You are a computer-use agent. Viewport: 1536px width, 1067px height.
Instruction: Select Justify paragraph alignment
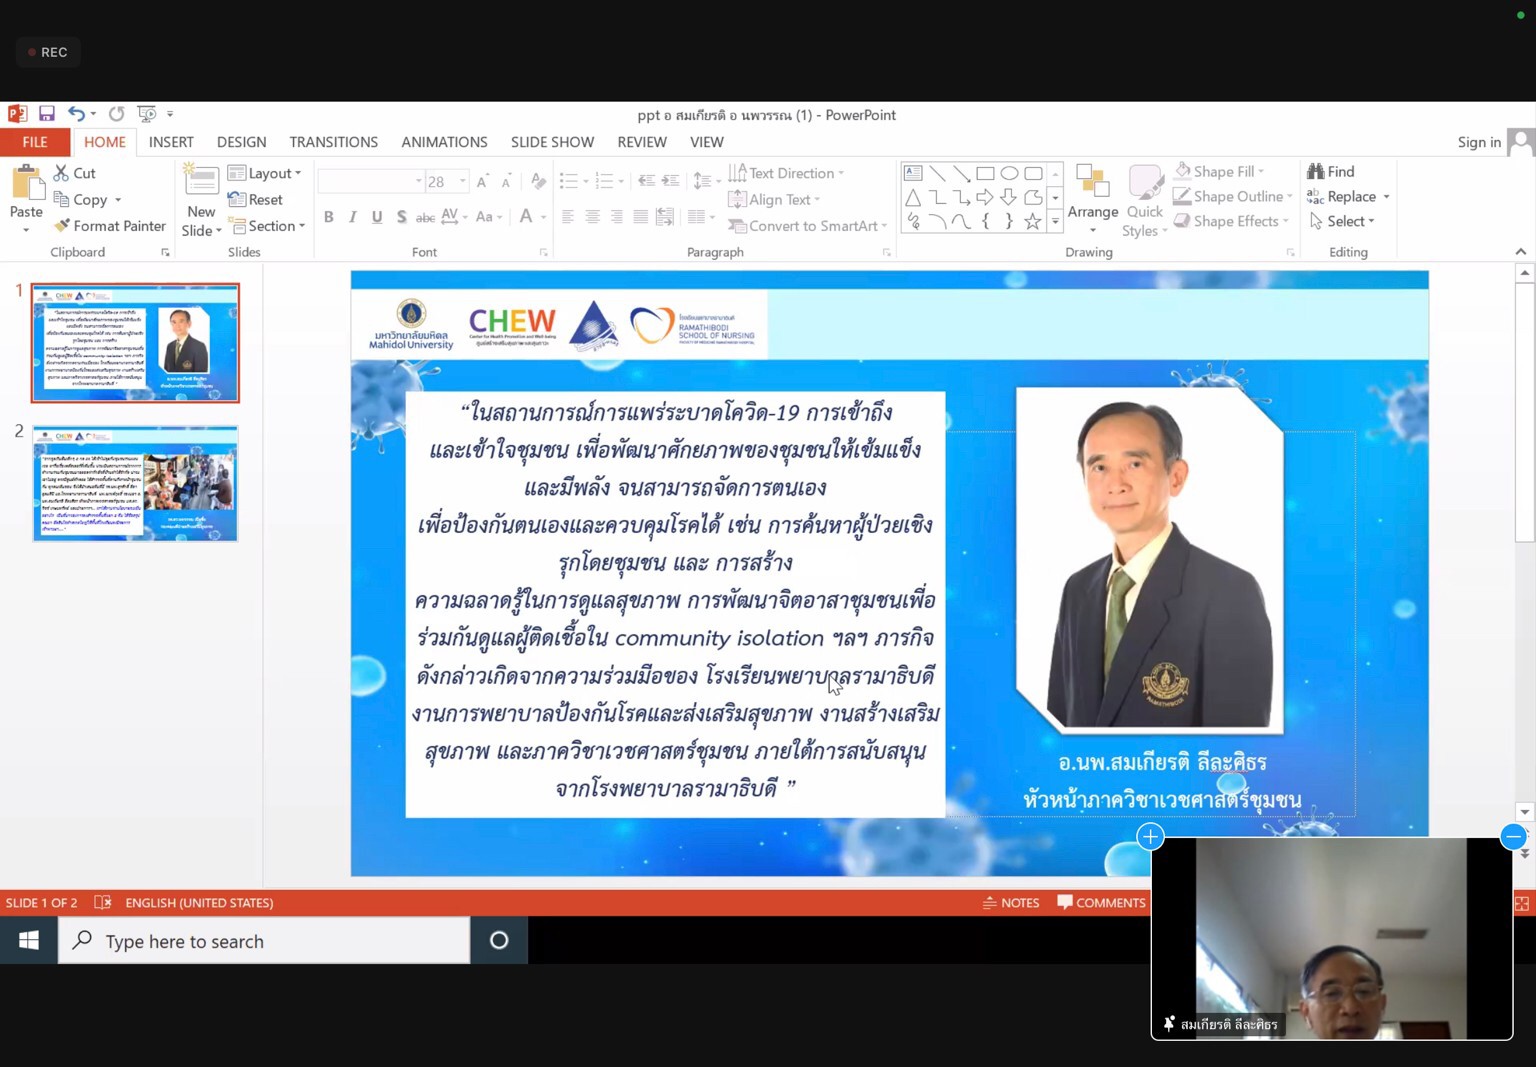click(x=640, y=217)
